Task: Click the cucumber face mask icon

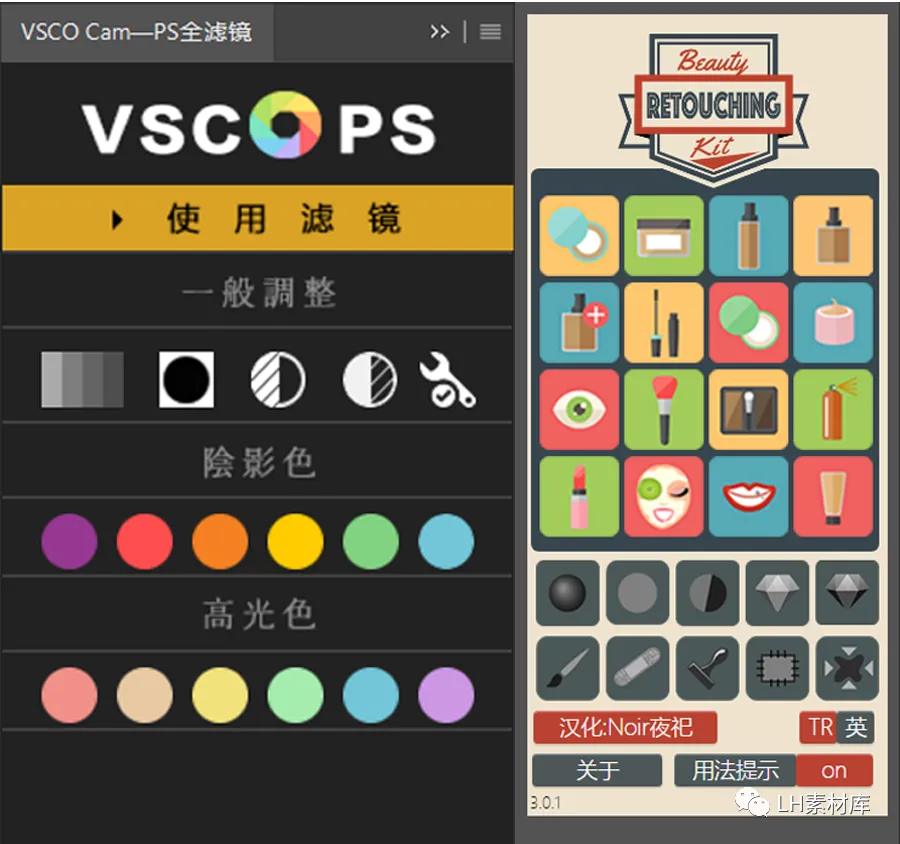Action: [664, 497]
